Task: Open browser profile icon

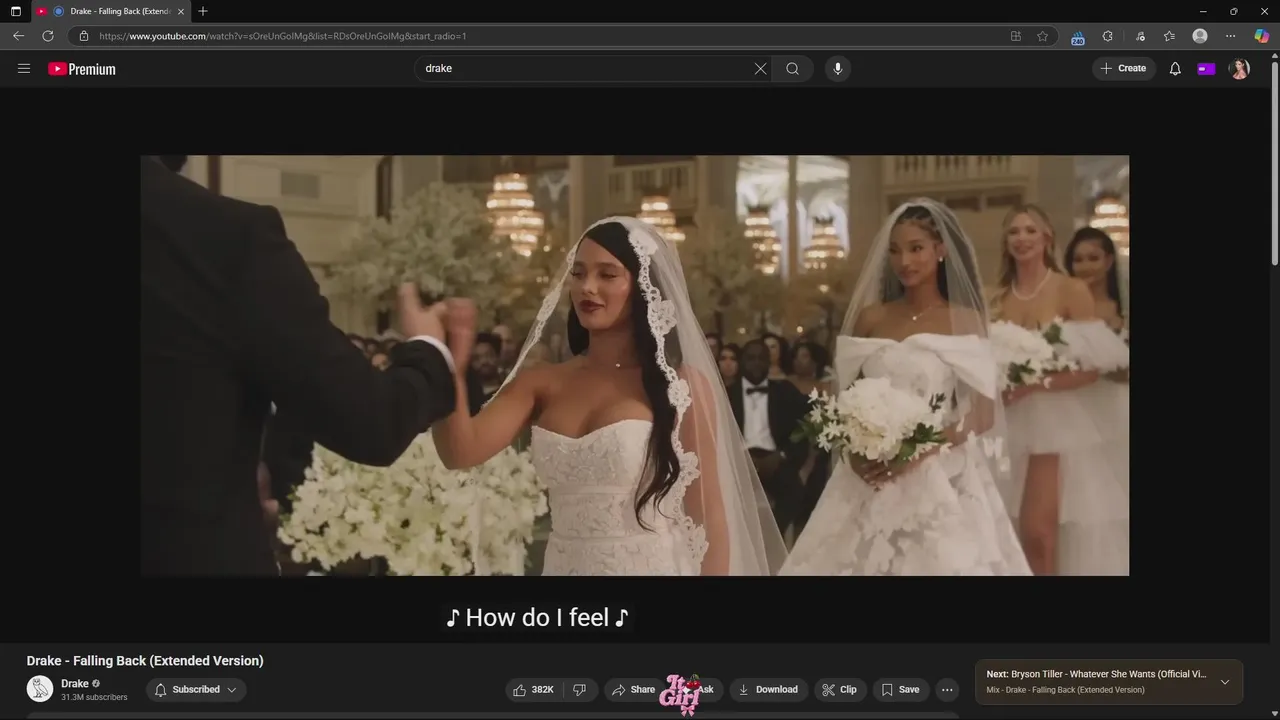Action: [x=1200, y=36]
